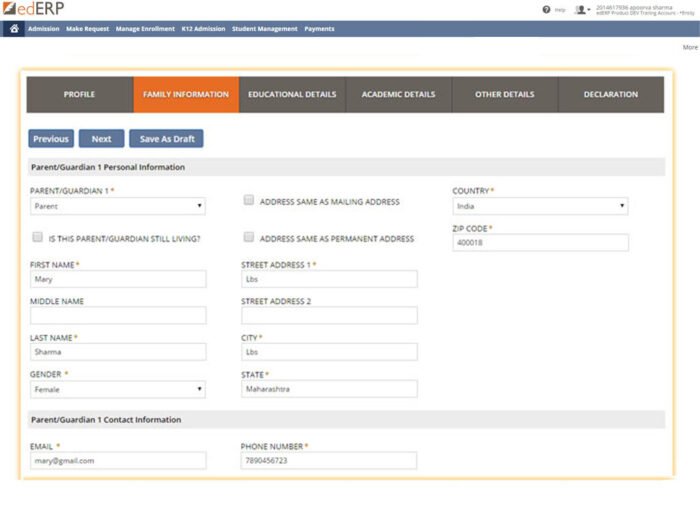Open the Manage Enrollment menu
700x525 pixels.
[145, 29]
